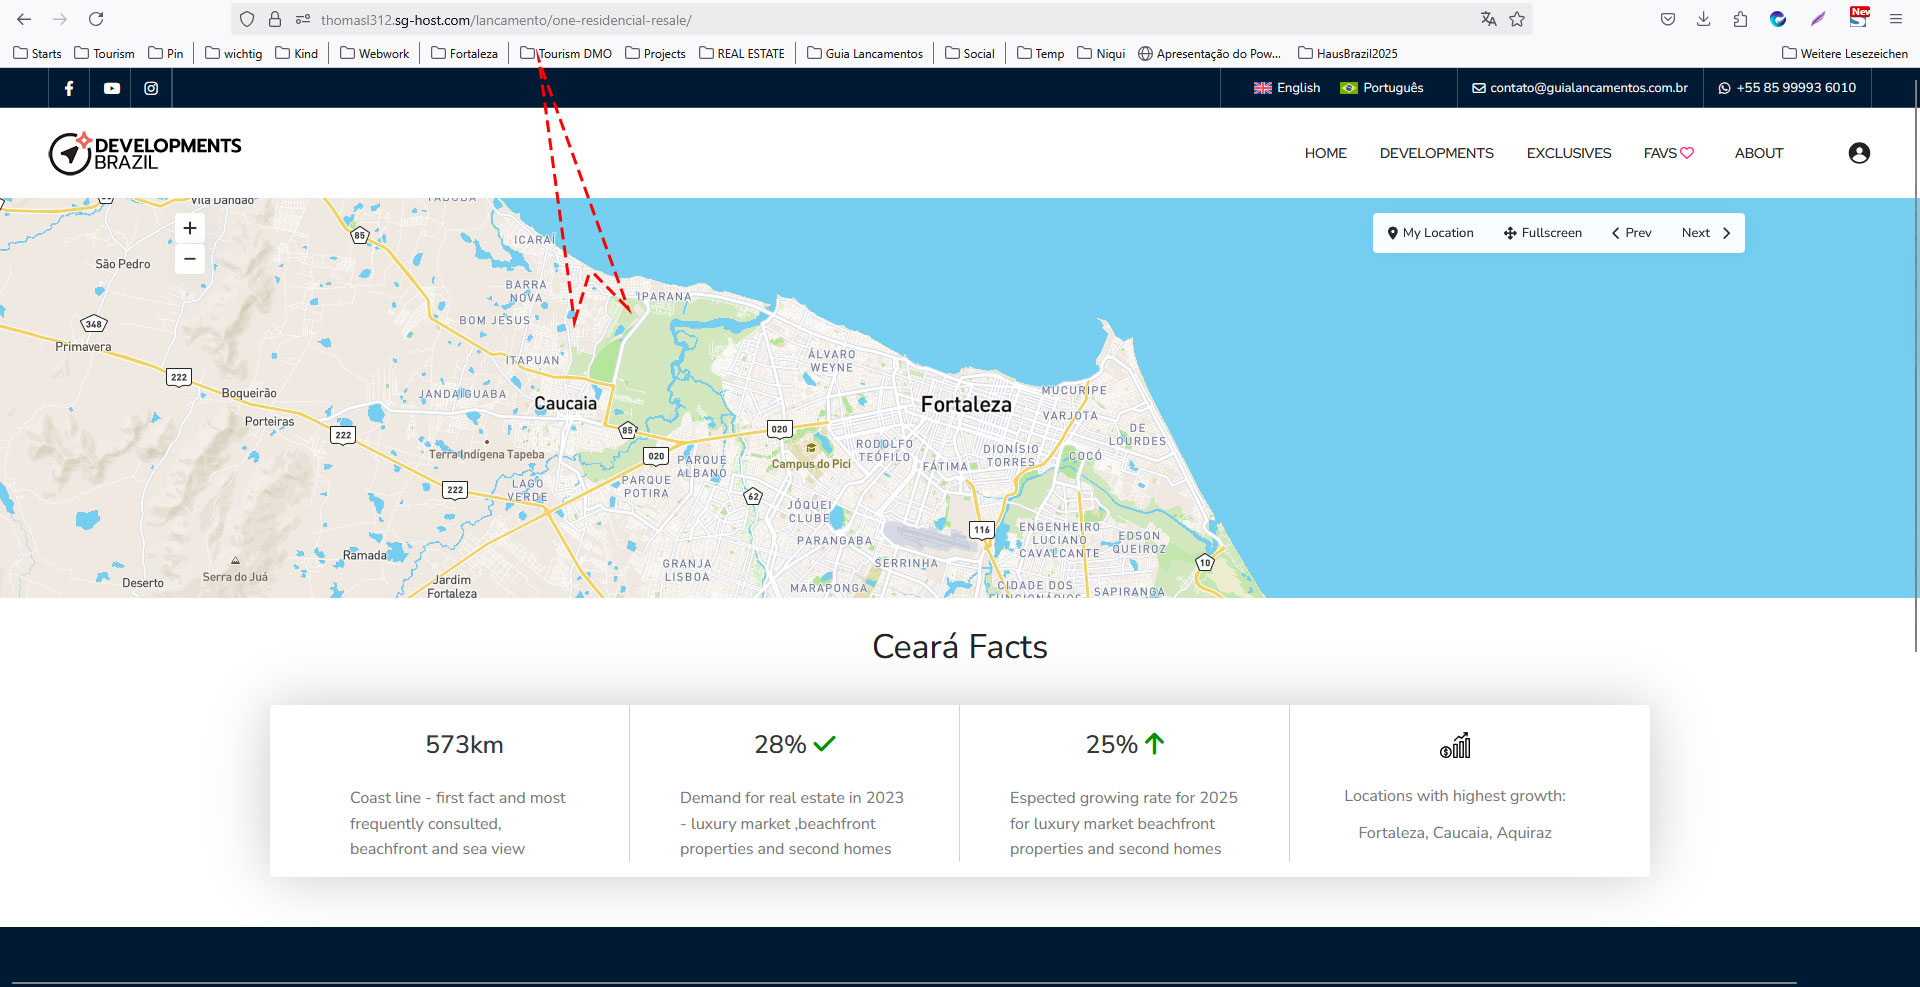The width and height of the screenshot is (1920, 987).
Task: Bookmark this page with the star icon
Action: pos(1517,19)
